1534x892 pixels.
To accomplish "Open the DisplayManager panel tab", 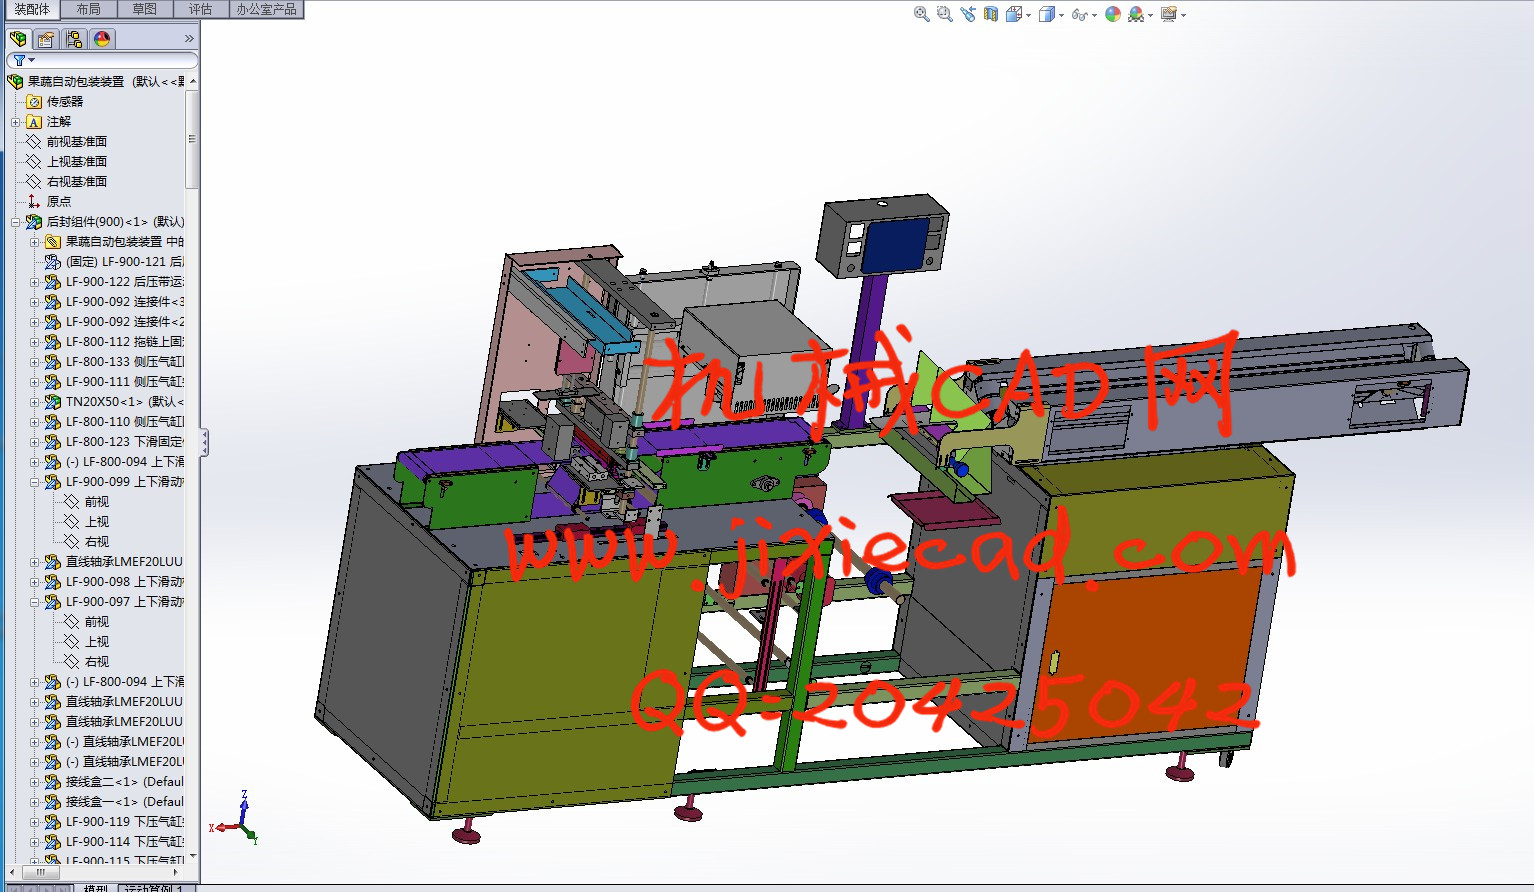I will (x=102, y=39).
